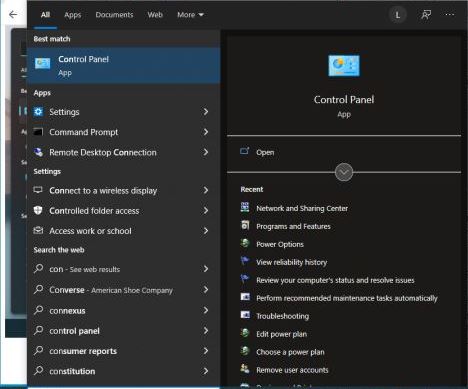The width and height of the screenshot is (468, 389).
Task: Click the Settings gear icon
Action: (38, 112)
